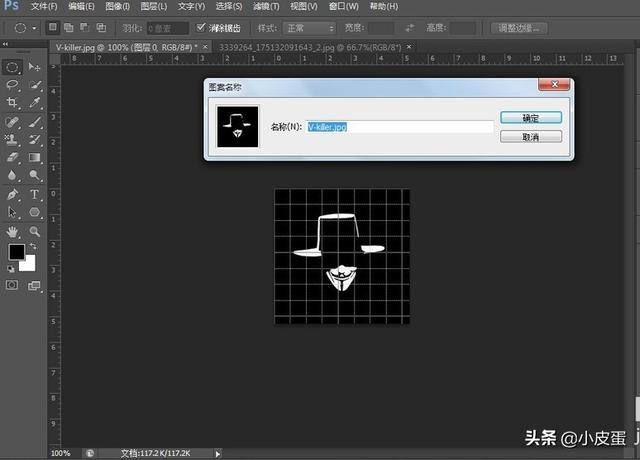Image resolution: width=640 pixels, height=460 pixels.
Task: Open the 选择(S) menu
Action: [x=229, y=7]
